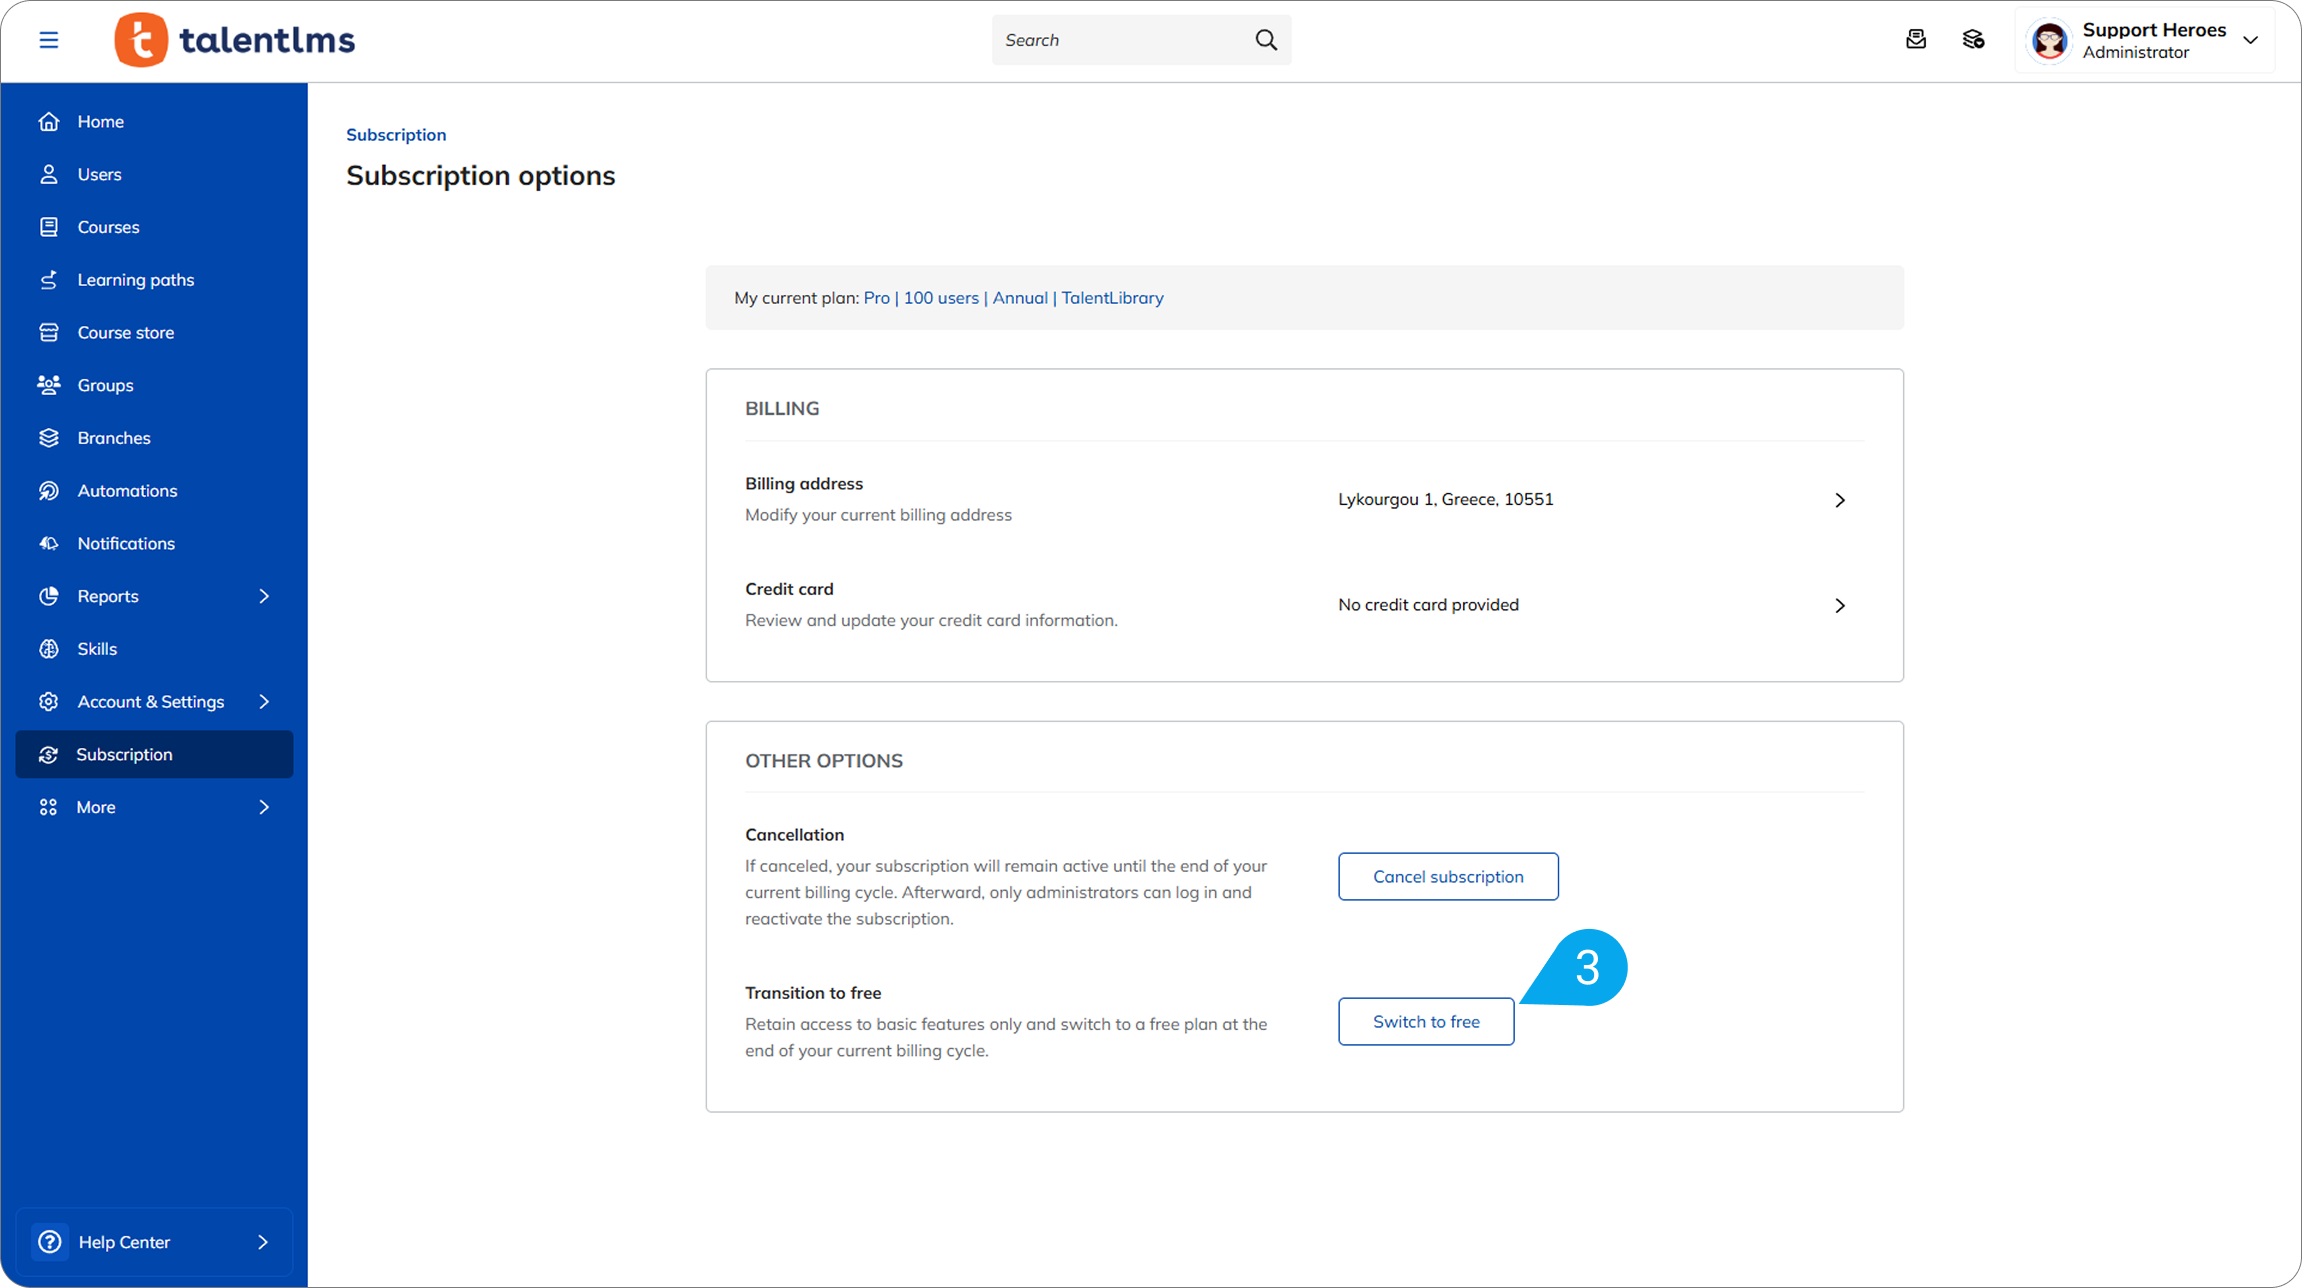Image resolution: width=2302 pixels, height=1288 pixels.
Task: Go to Skills in the sidebar
Action: (x=97, y=649)
